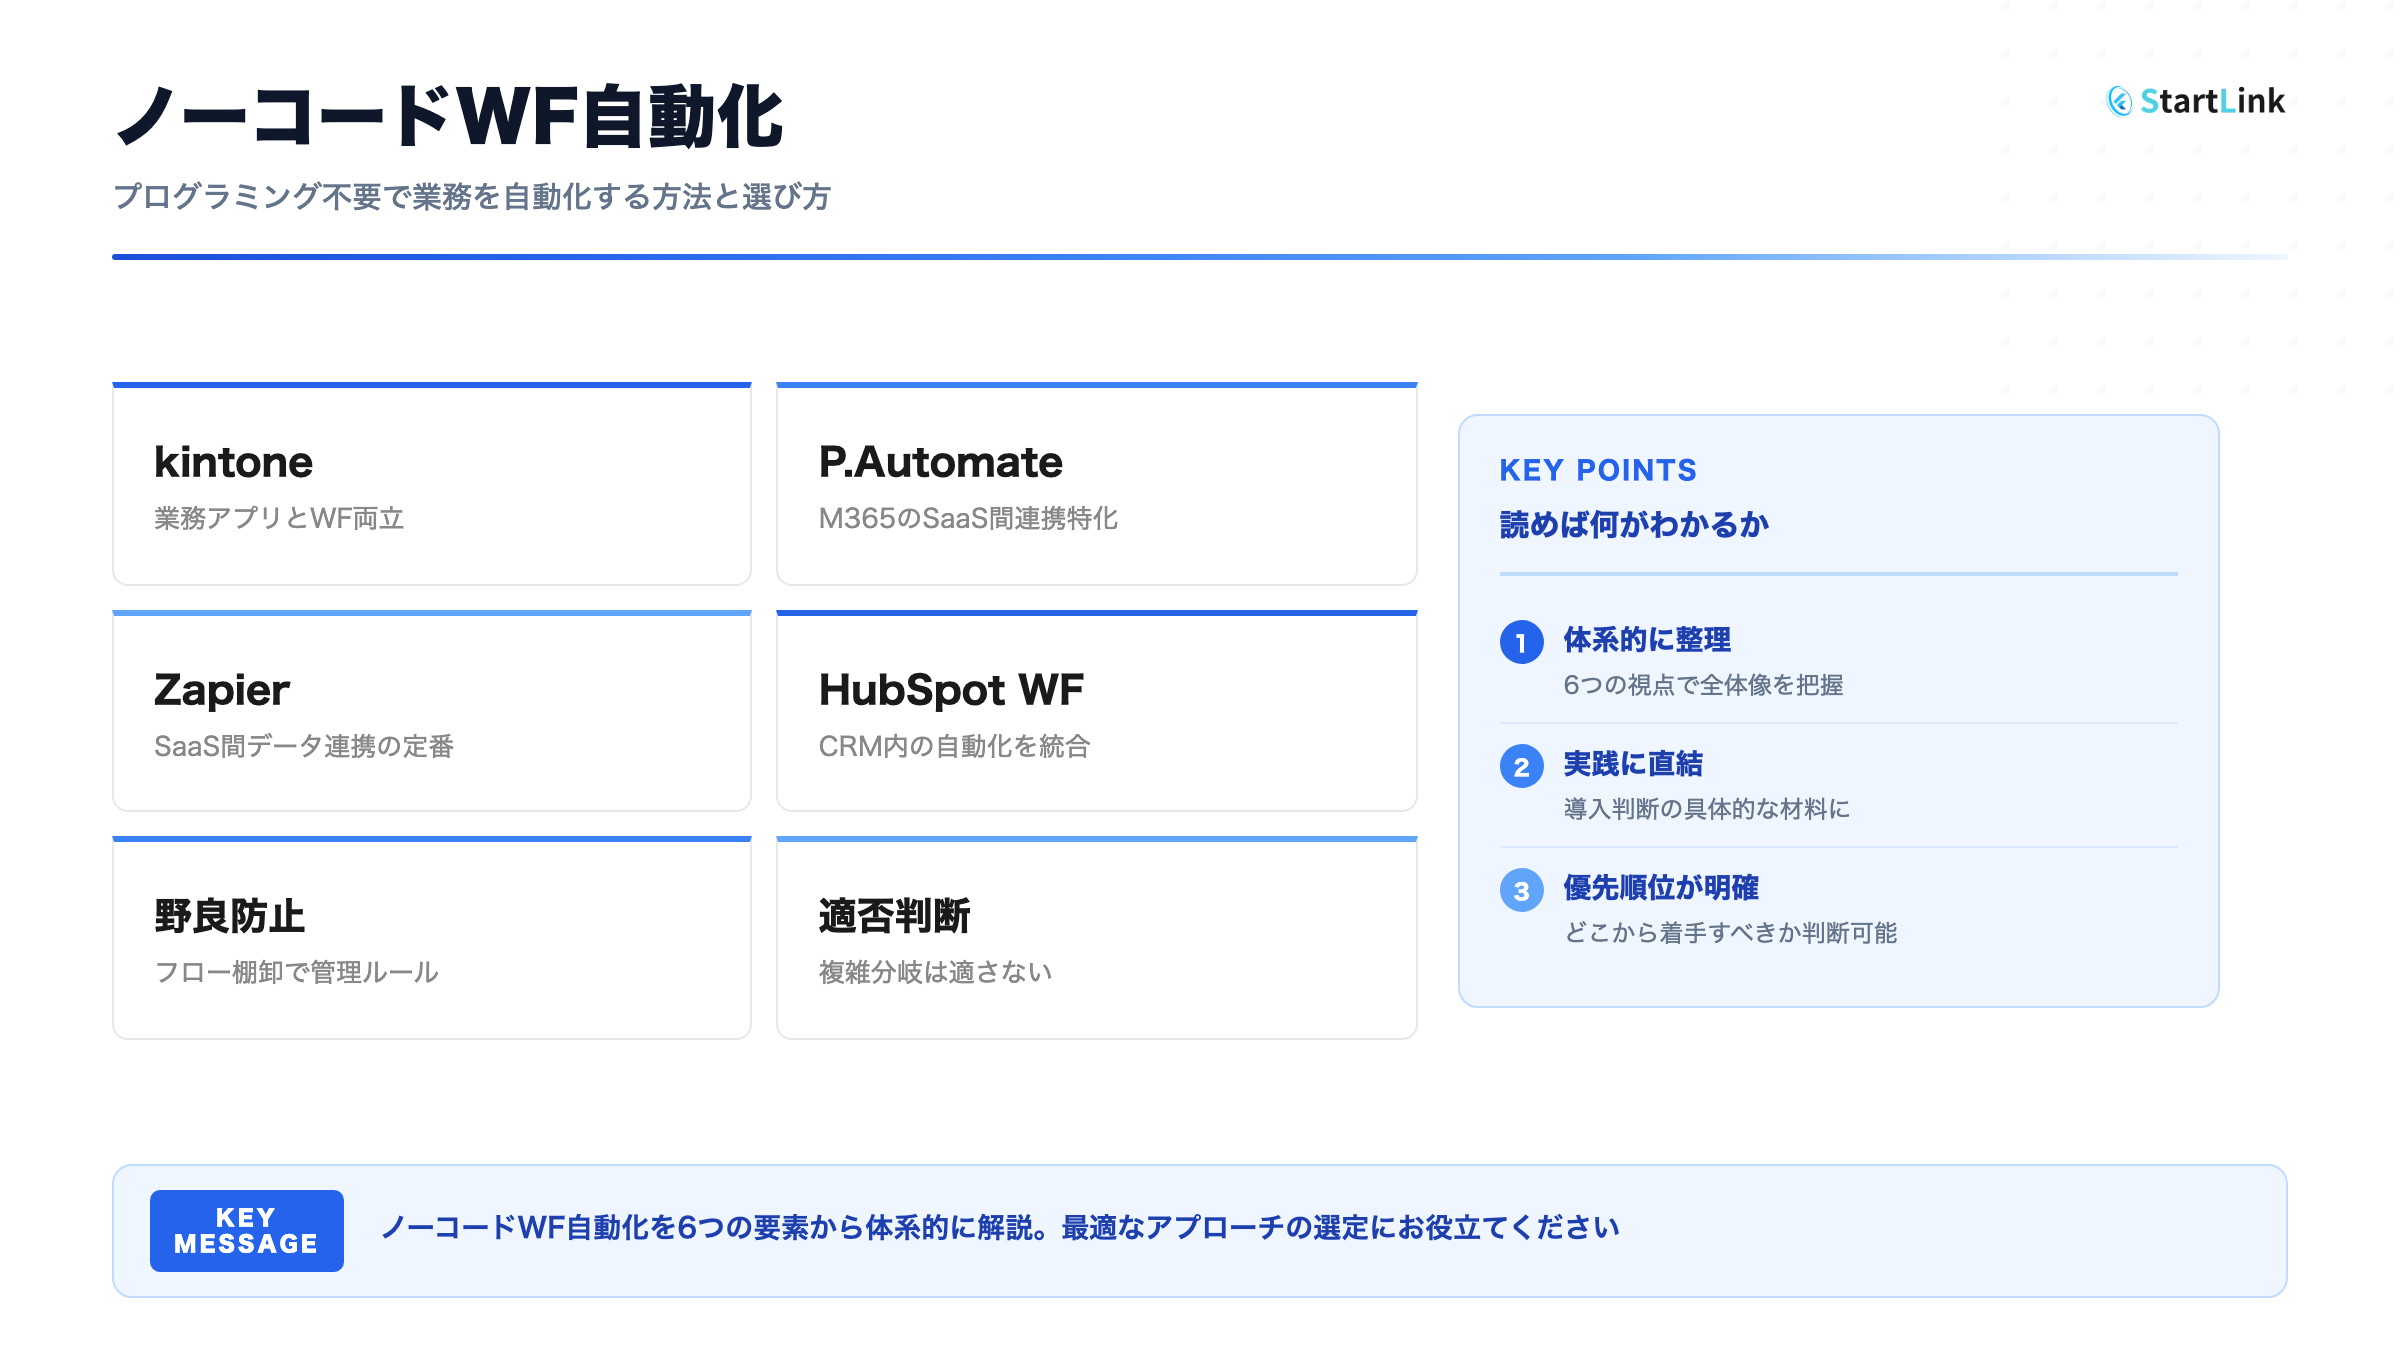
Task: Select the 適否判断 card
Action: 1096,939
